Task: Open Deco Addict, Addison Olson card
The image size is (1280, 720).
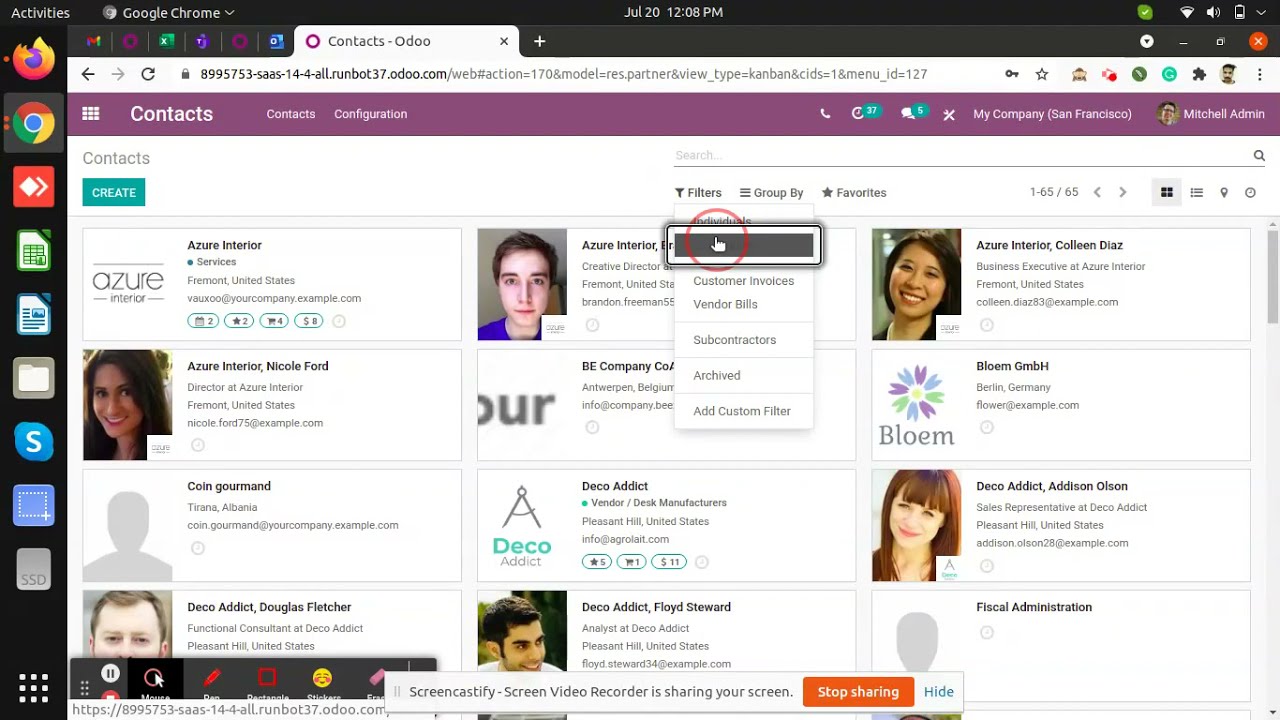Action: [x=1061, y=526]
